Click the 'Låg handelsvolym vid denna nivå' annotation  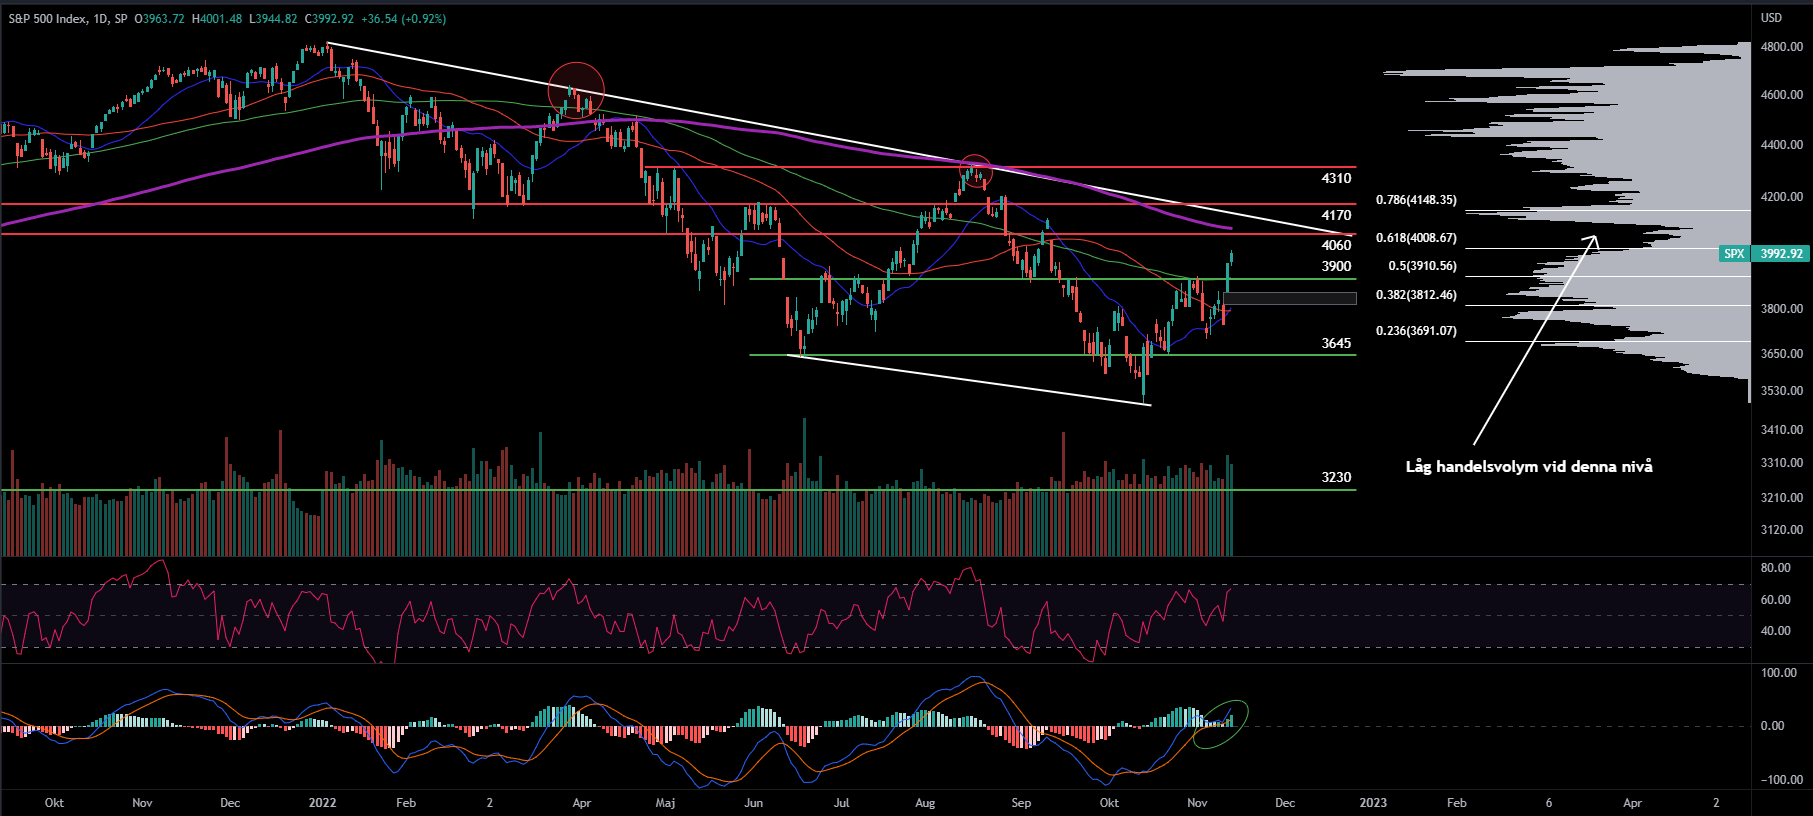coord(1528,467)
